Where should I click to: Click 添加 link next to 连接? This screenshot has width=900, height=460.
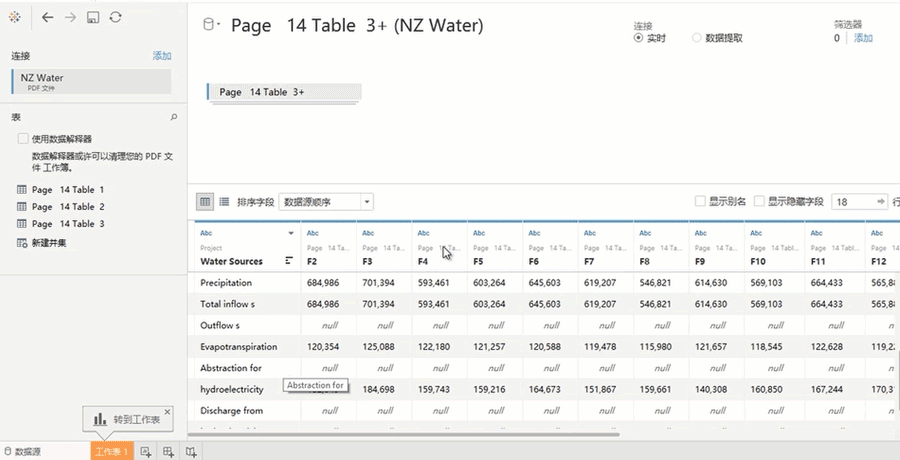(161, 56)
